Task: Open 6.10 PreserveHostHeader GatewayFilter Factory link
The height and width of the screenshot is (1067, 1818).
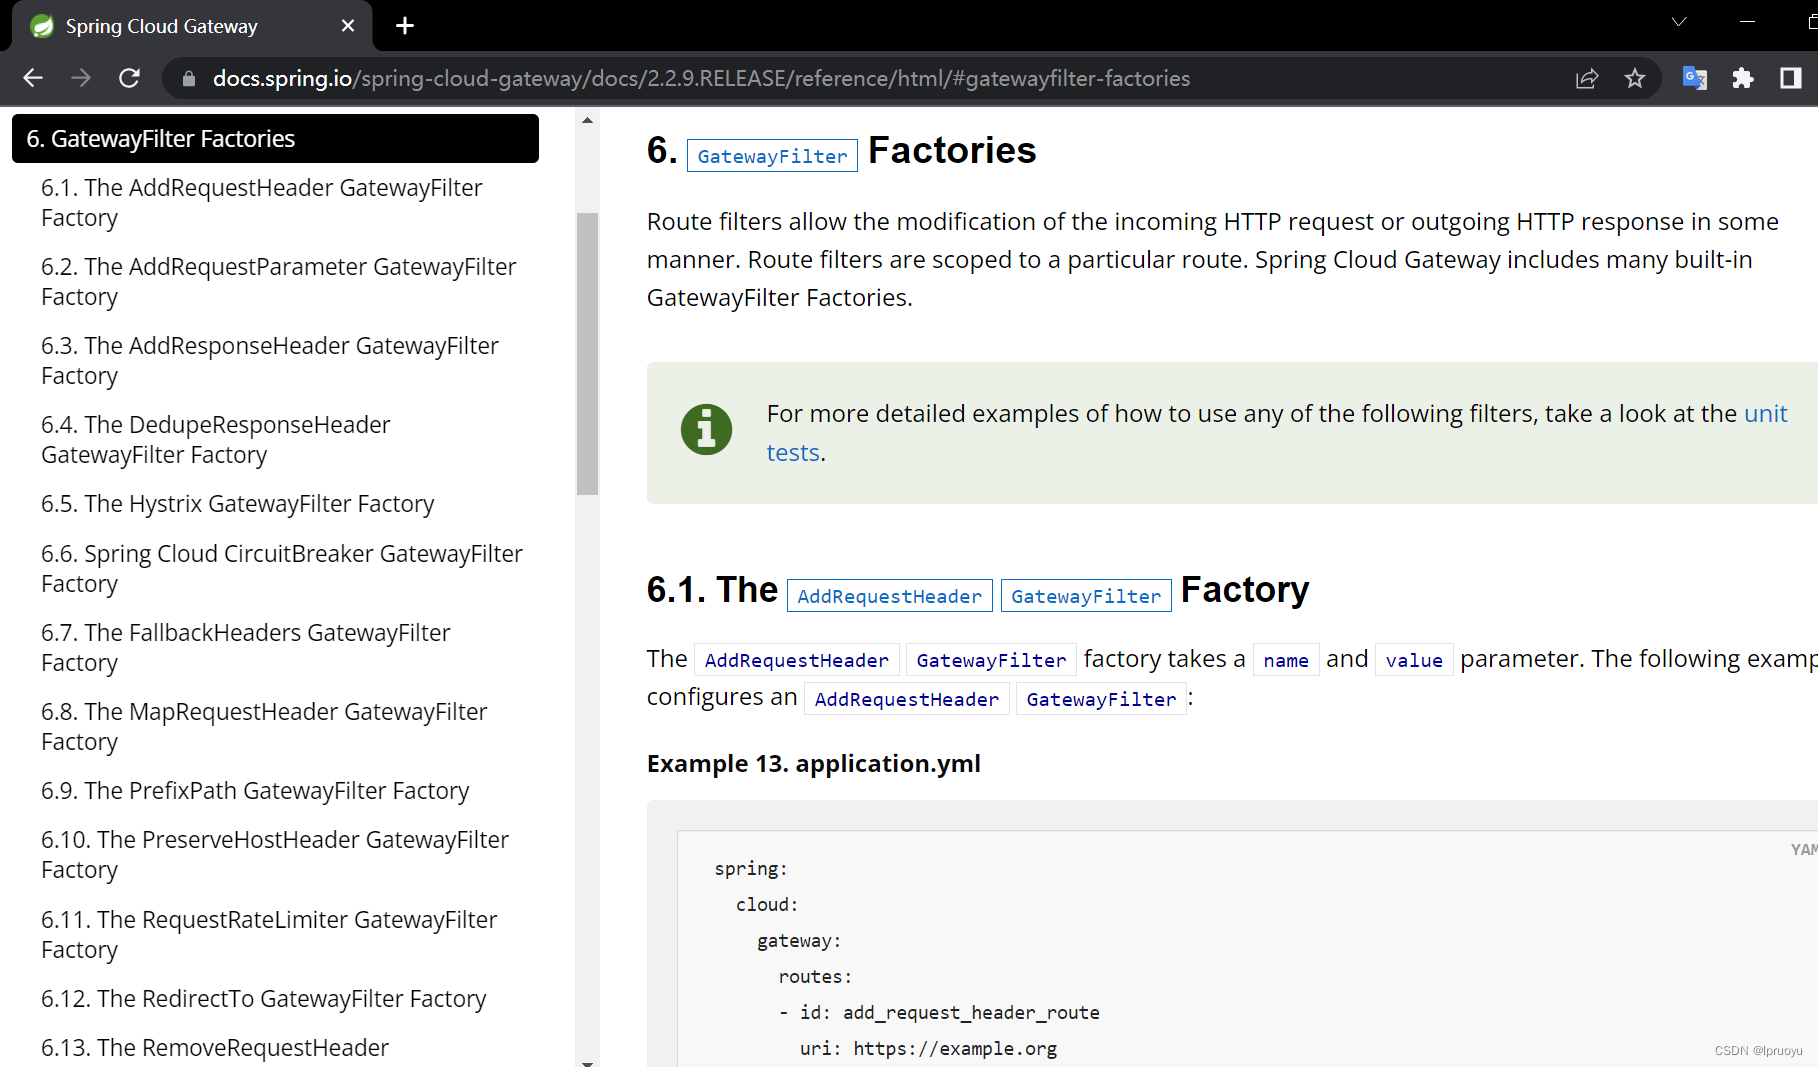Action: (275, 855)
